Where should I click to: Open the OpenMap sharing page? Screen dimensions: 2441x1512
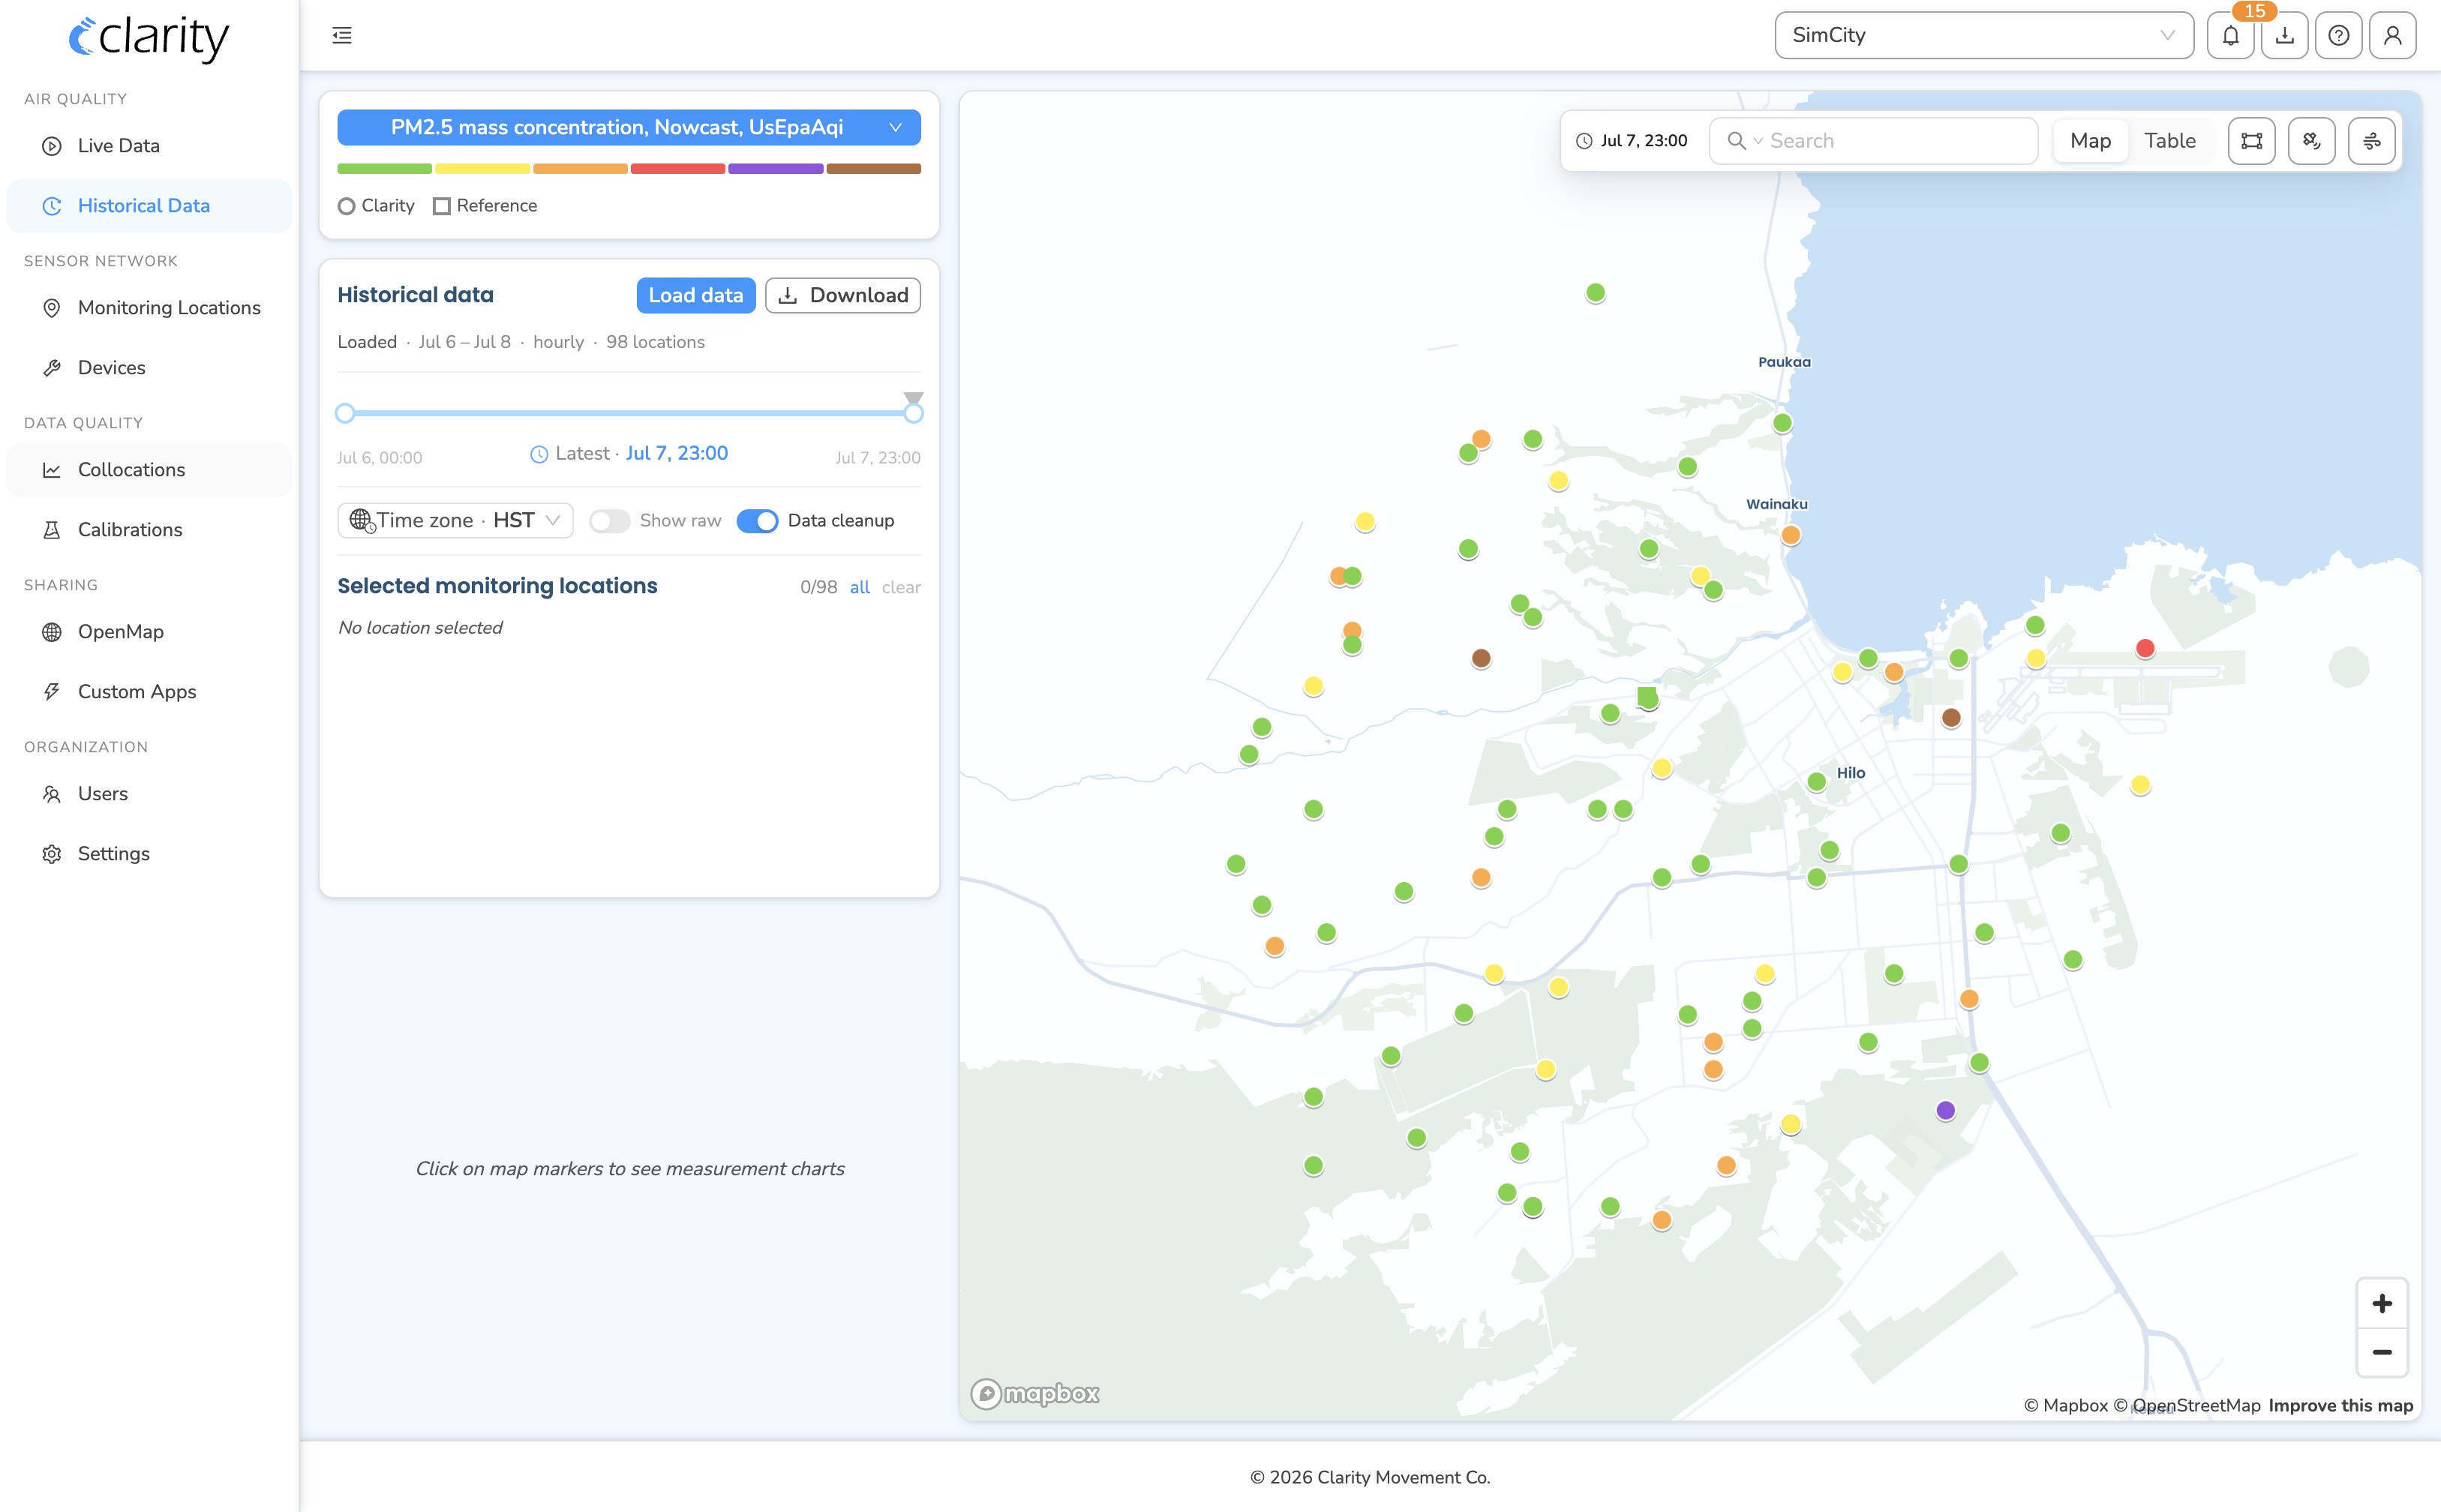coord(149,632)
